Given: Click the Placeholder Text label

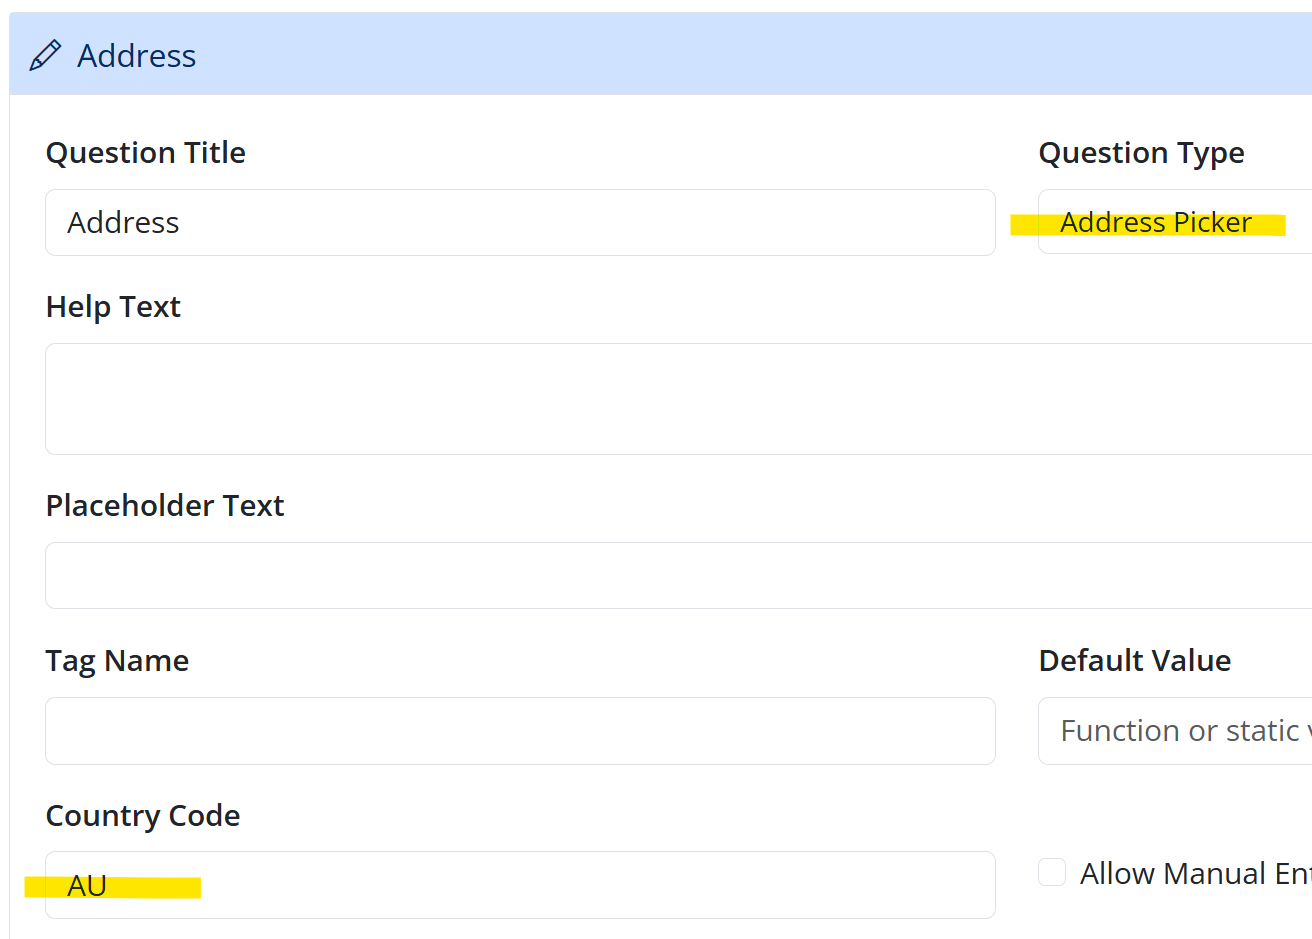Looking at the screenshot, I should pyautogui.click(x=165, y=506).
